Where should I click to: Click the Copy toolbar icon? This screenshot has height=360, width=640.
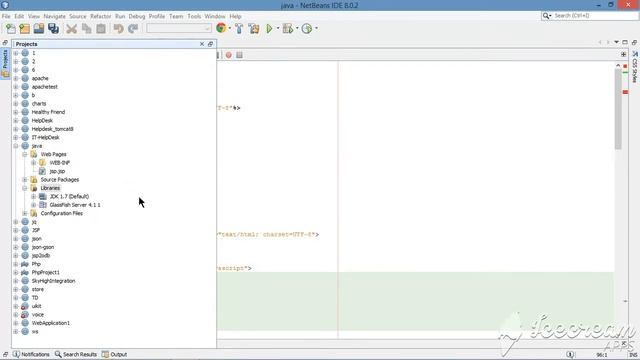point(87,29)
